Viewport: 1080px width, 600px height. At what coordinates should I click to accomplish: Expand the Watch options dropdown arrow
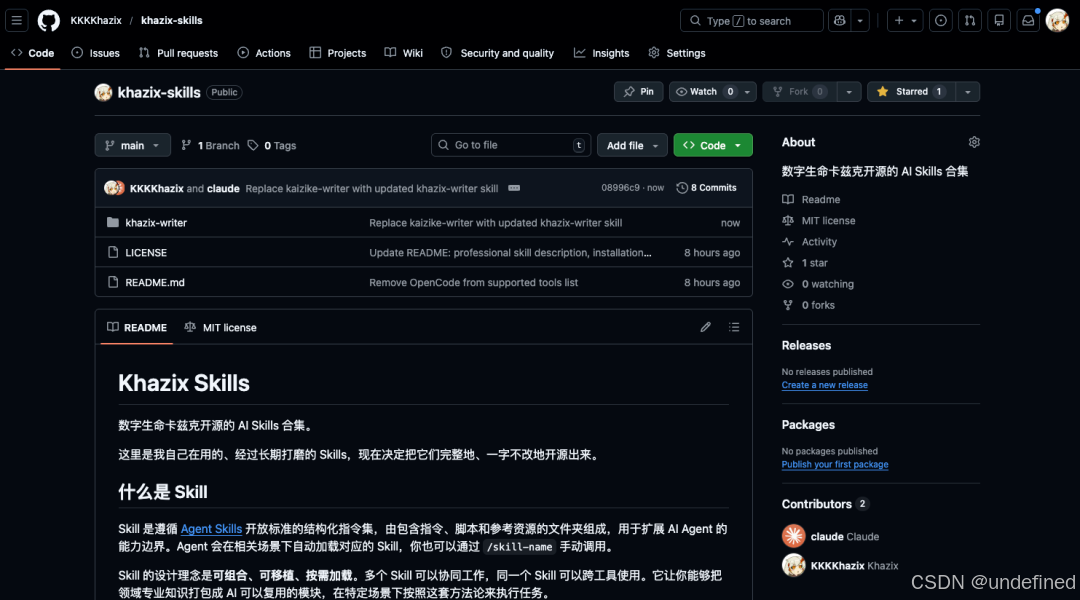coord(747,92)
